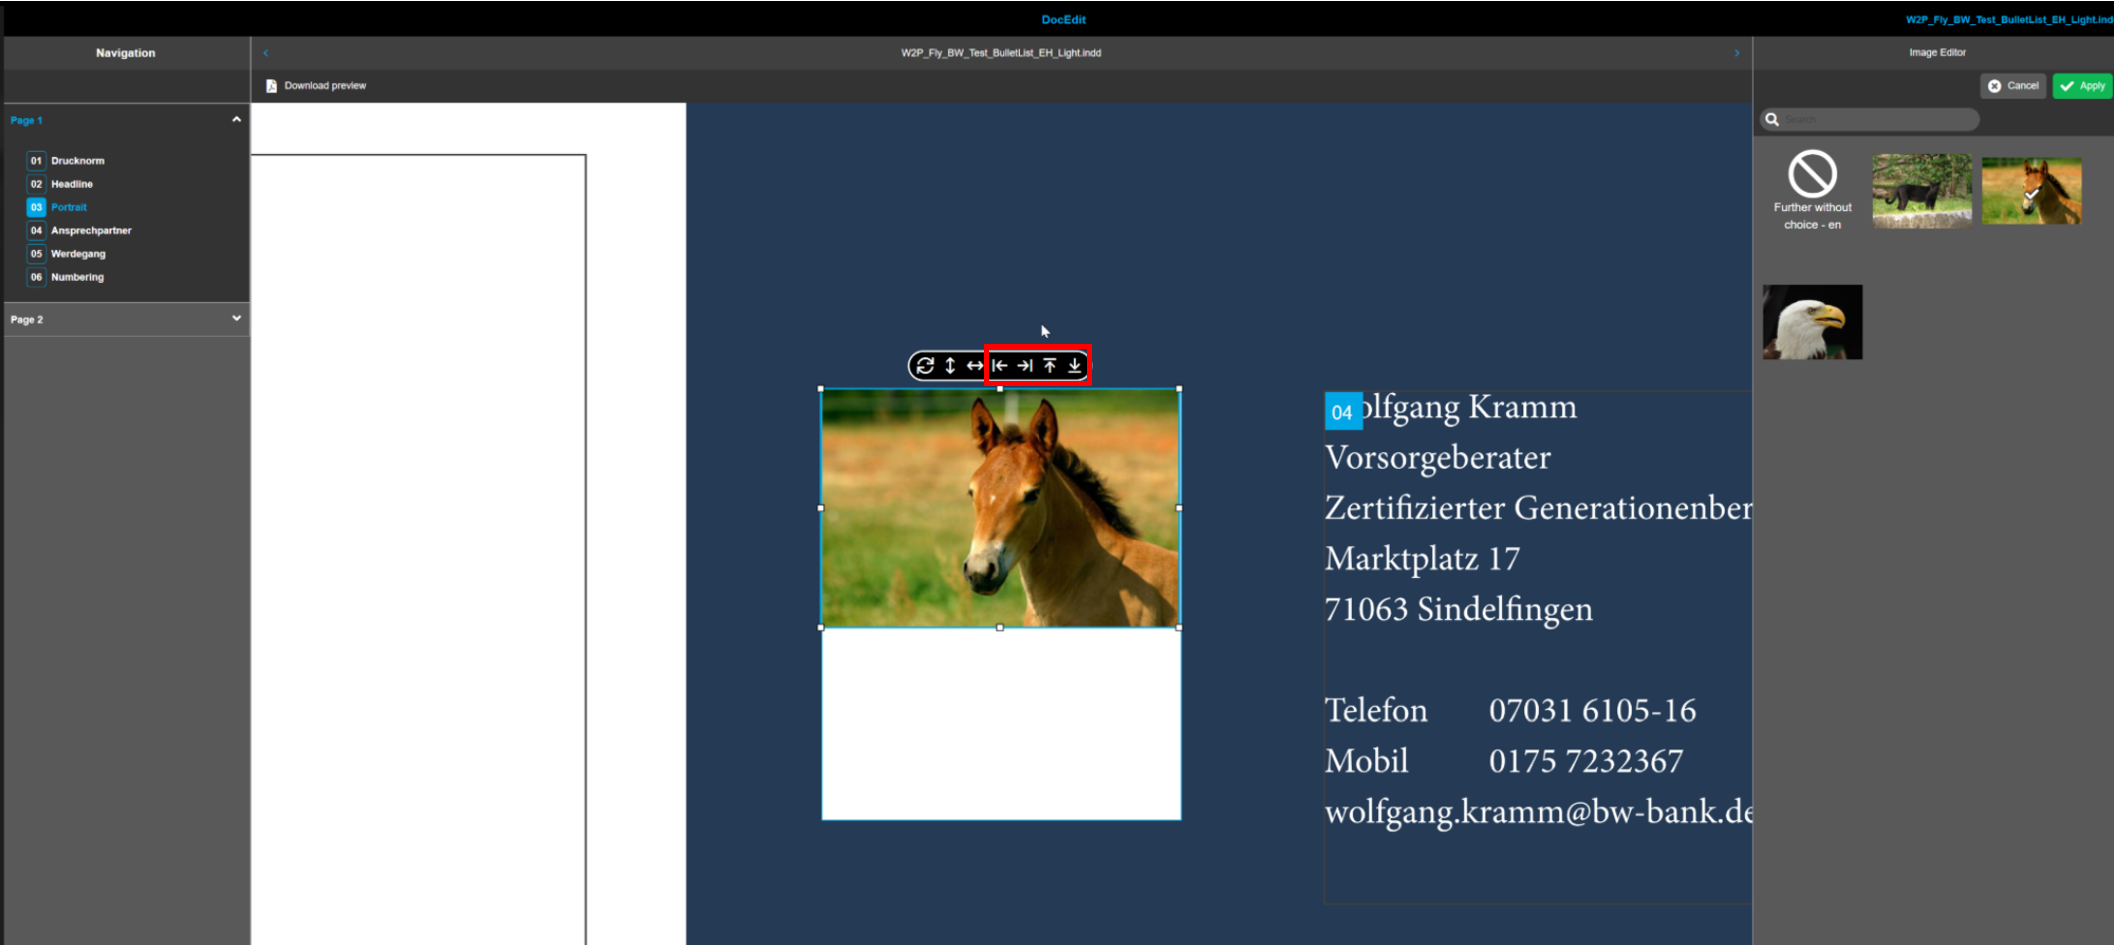Click the email 'wolfgang.kramm@bw-bank.de' text
The image size is (2114, 945).
point(1539,812)
